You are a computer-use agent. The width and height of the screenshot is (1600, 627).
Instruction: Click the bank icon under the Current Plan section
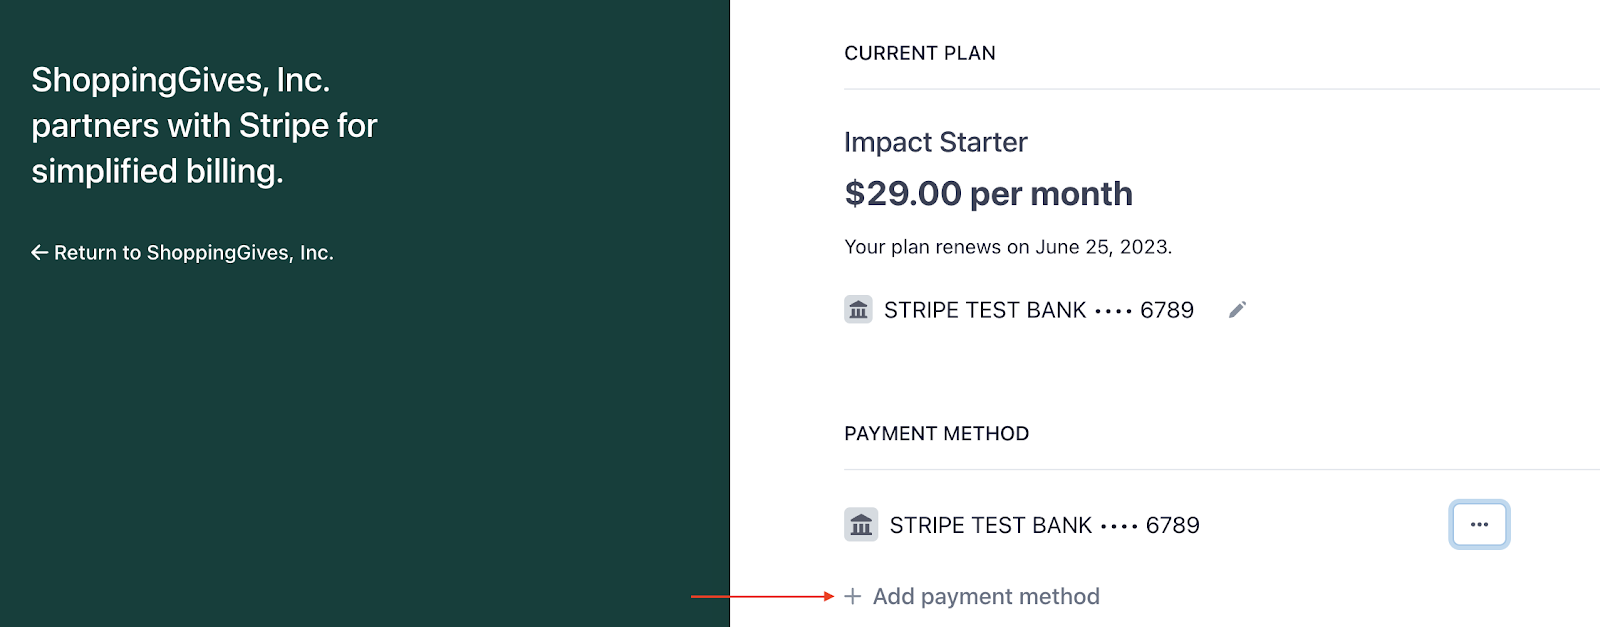(x=858, y=310)
